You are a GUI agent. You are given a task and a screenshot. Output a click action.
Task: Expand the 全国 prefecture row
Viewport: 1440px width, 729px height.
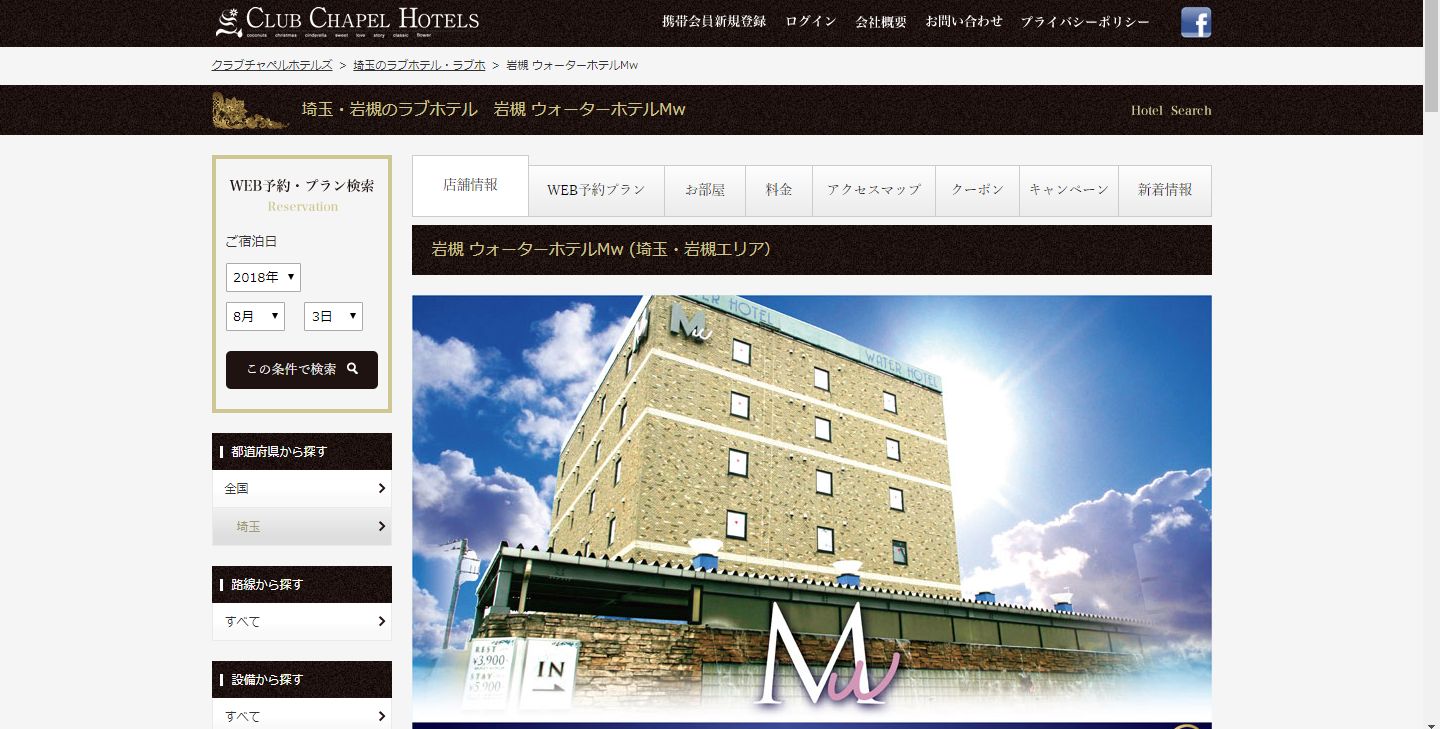click(302, 489)
